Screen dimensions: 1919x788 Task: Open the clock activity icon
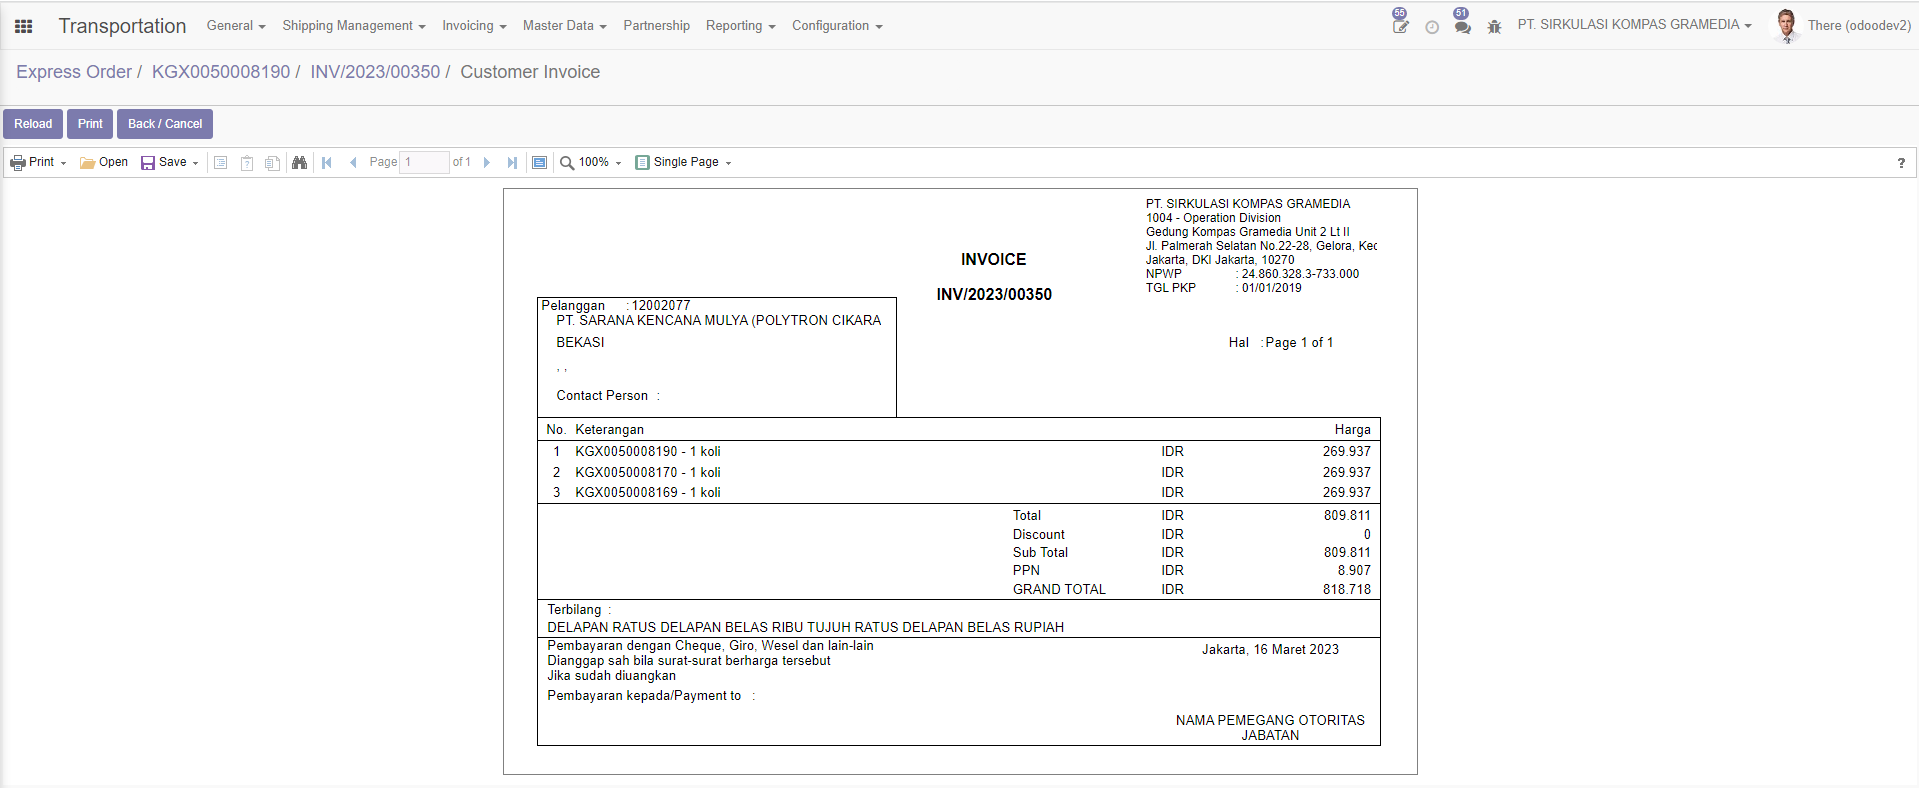(x=1432, y=27)
